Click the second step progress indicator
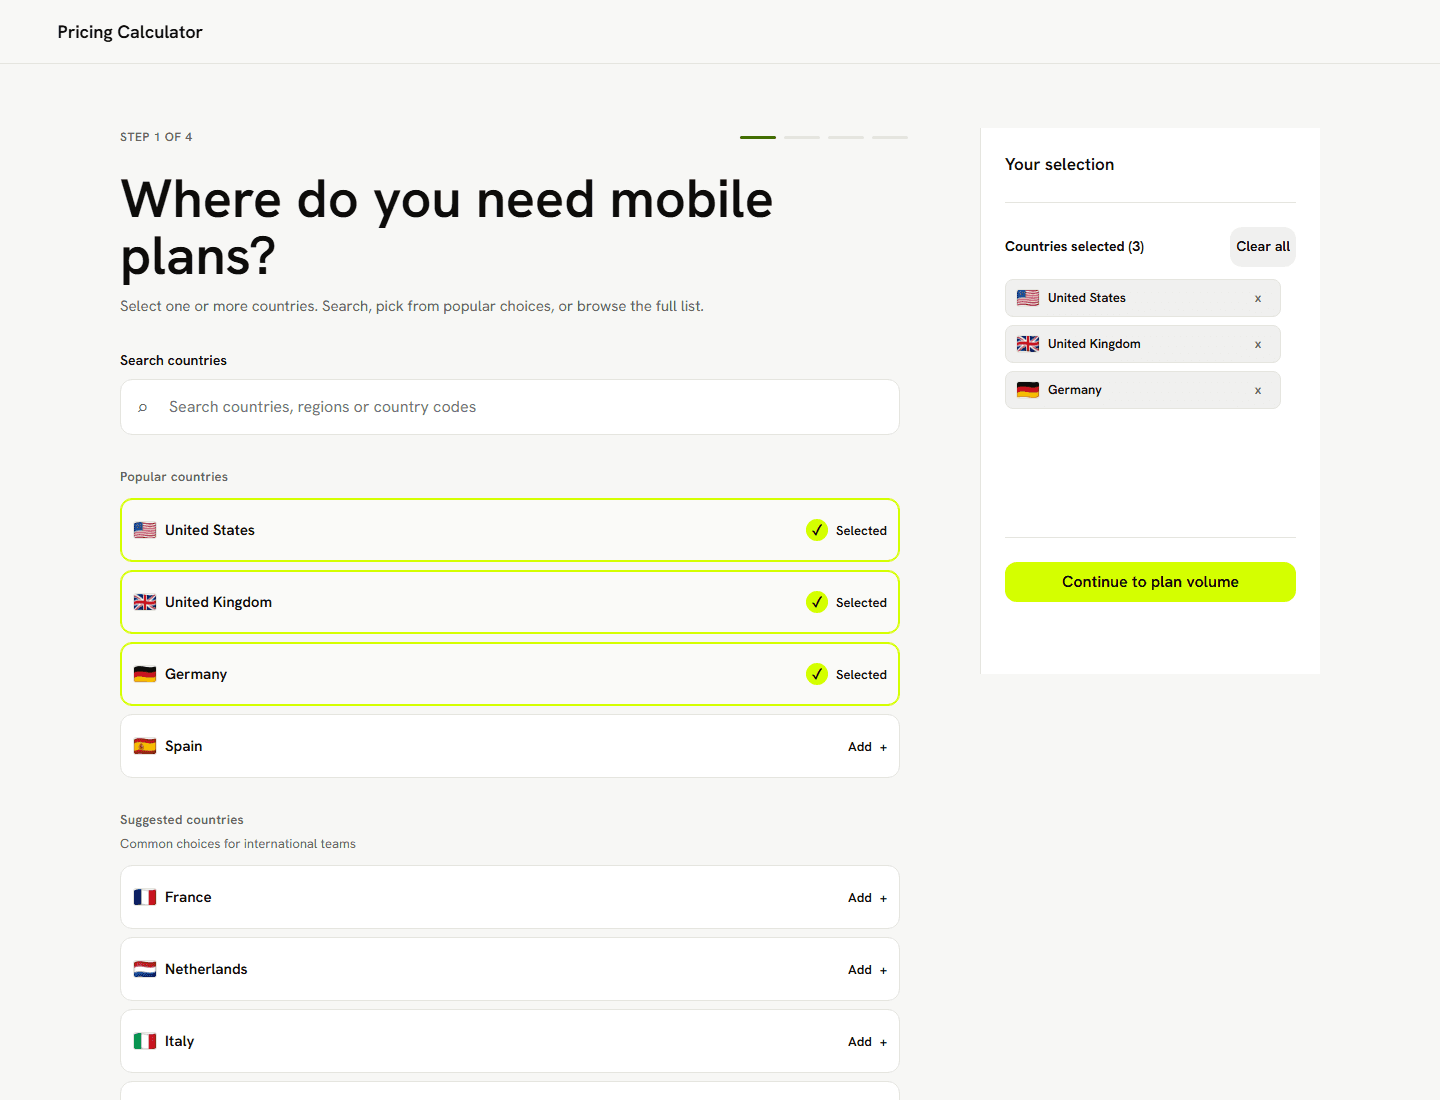Image resolution: width=1440 pixels, height=1100 pixels. point(802,137)
